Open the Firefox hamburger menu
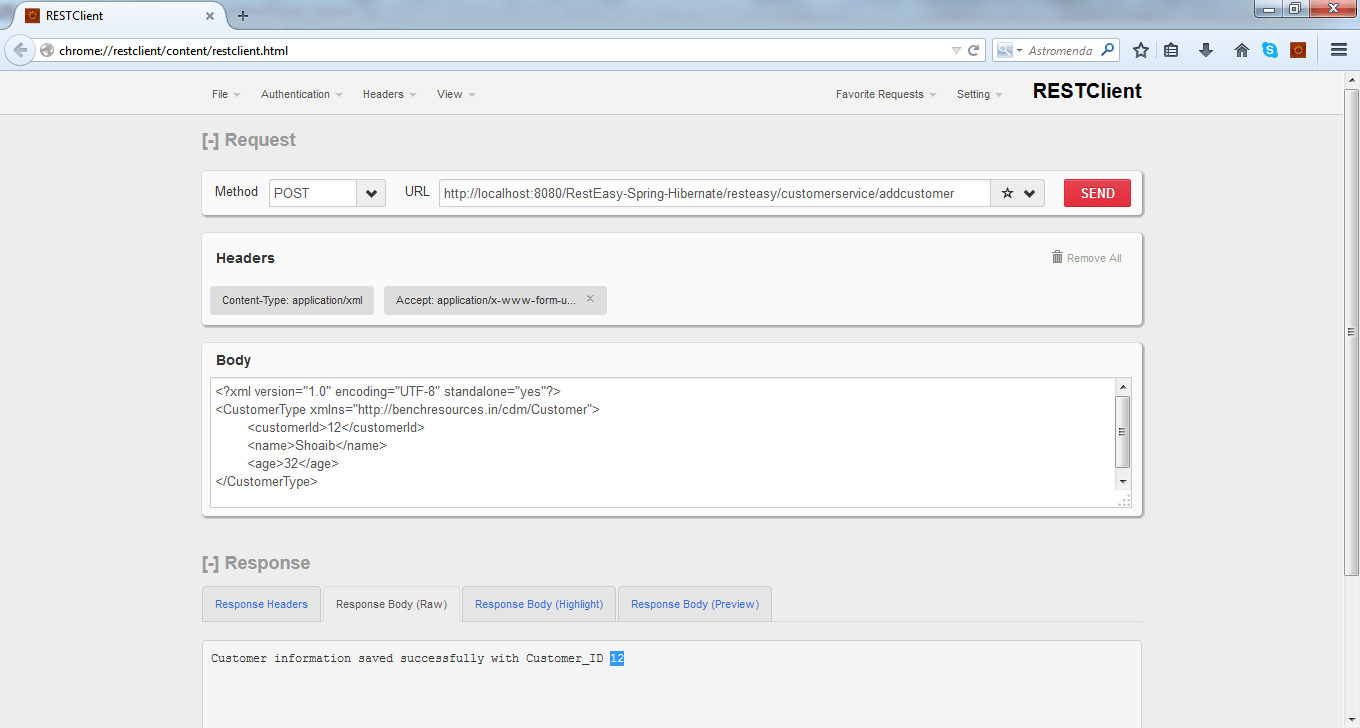 point(1337,49)
